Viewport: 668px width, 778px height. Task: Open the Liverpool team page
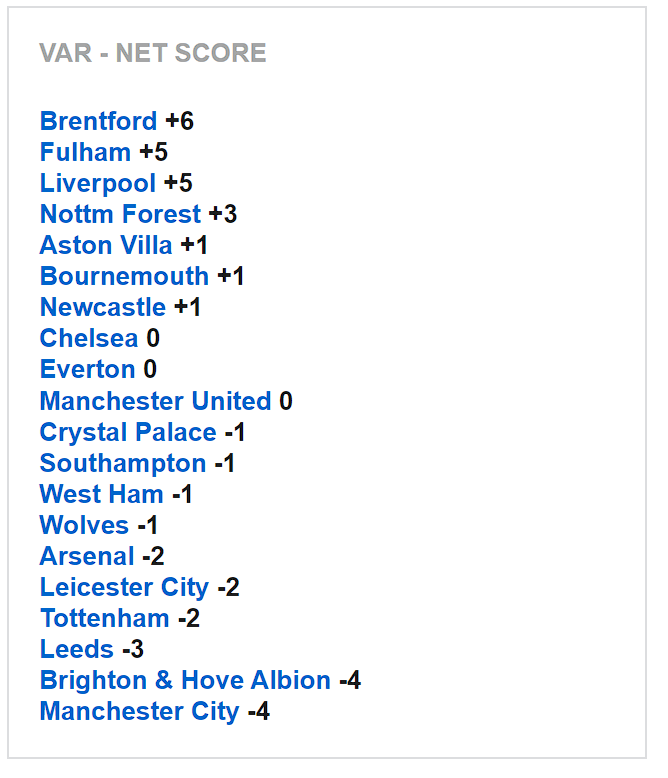(98, 183)
